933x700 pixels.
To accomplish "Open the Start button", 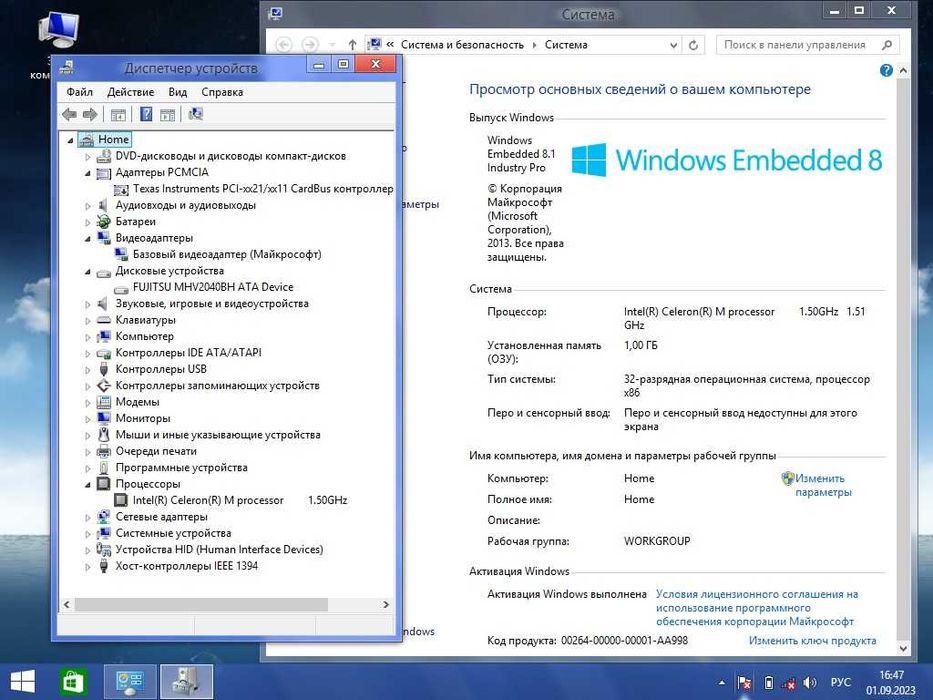I will click(x=23, y=682).
